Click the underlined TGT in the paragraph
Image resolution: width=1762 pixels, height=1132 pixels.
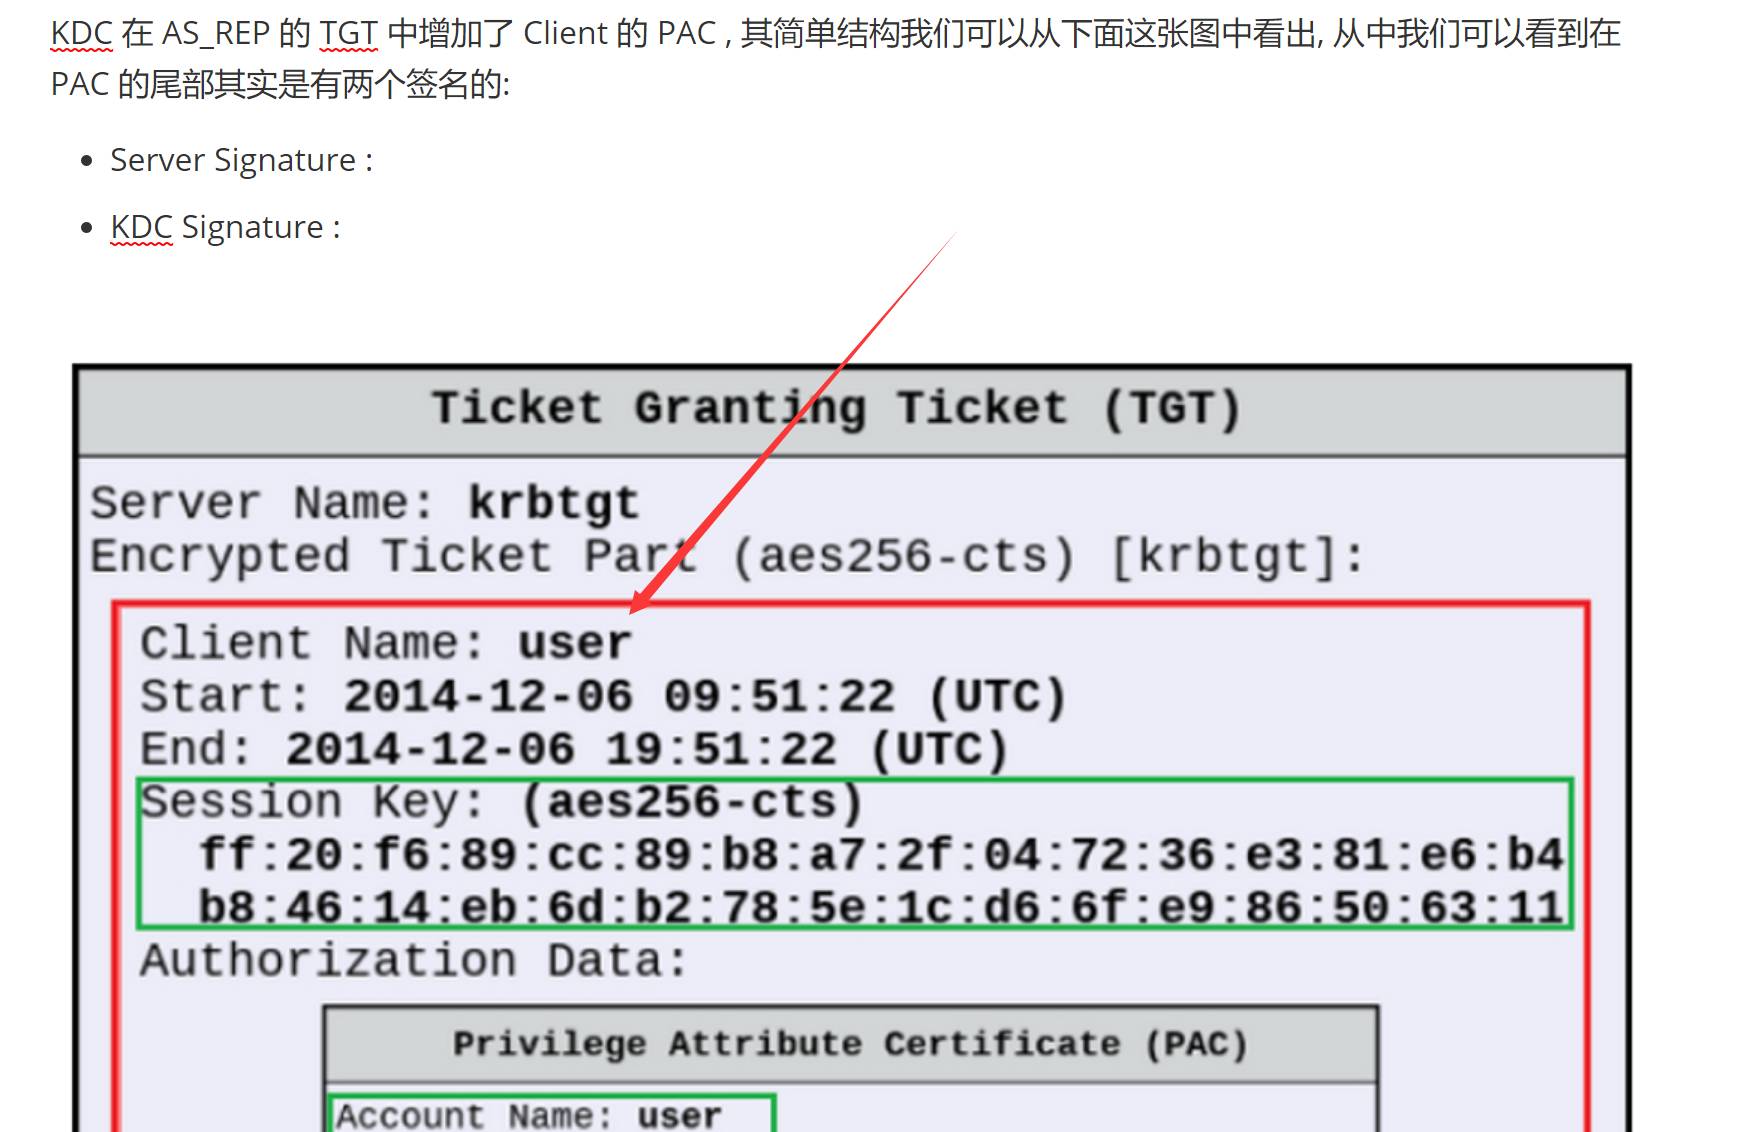(348, 34)
